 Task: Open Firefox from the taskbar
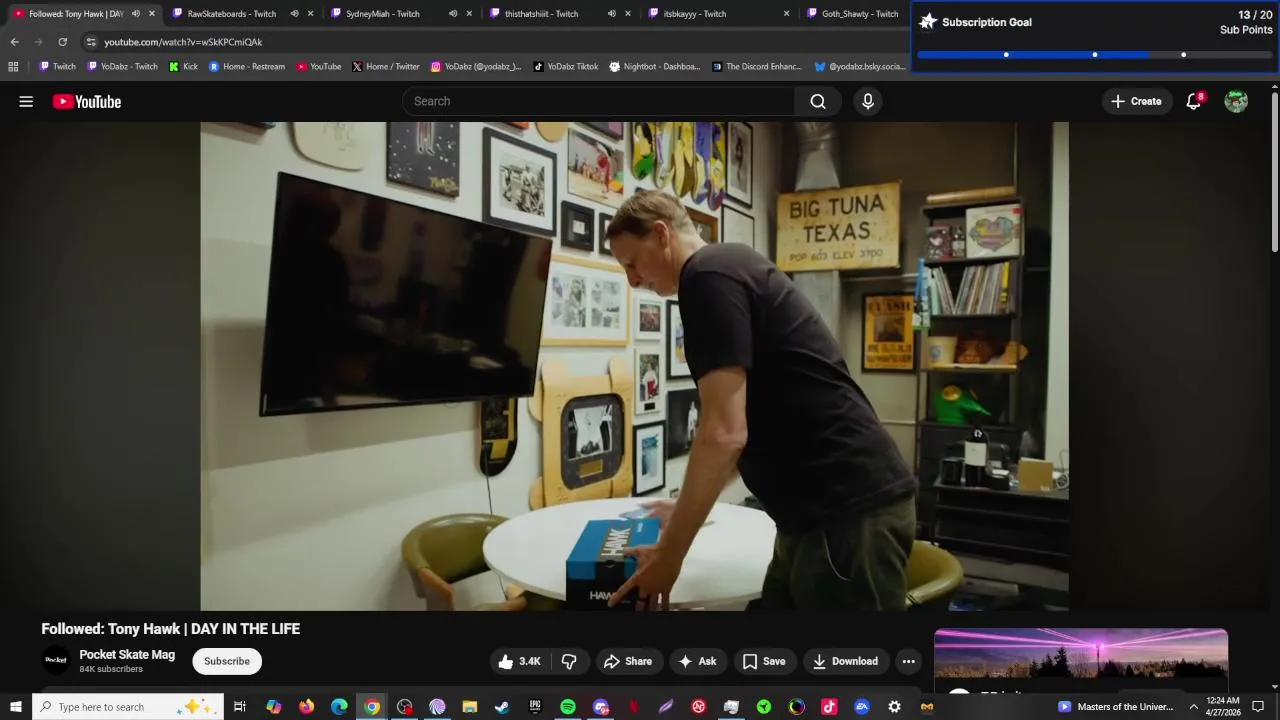pyautogui.click(x=306, y=707)
